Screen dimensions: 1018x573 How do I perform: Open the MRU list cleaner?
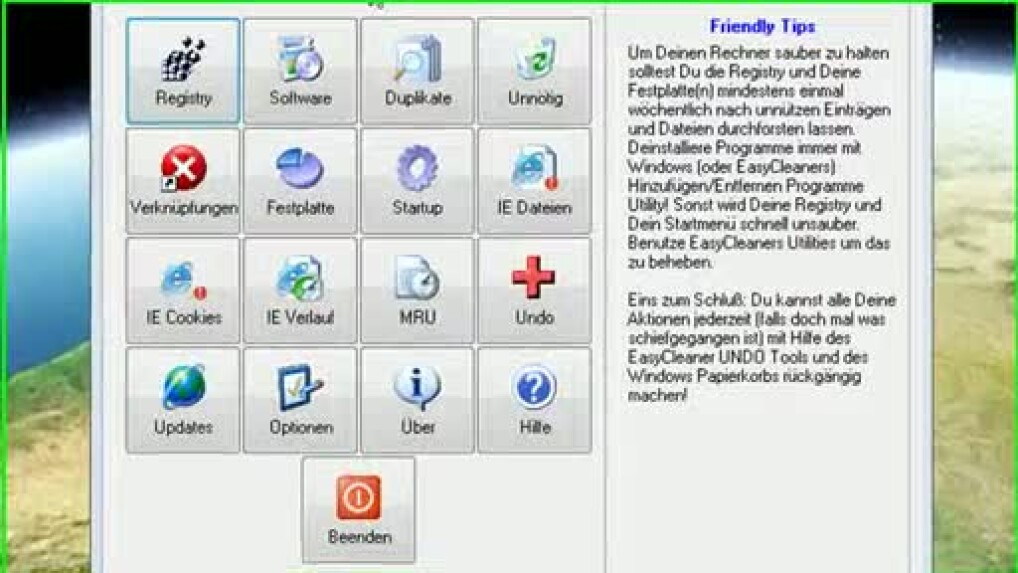417,291
